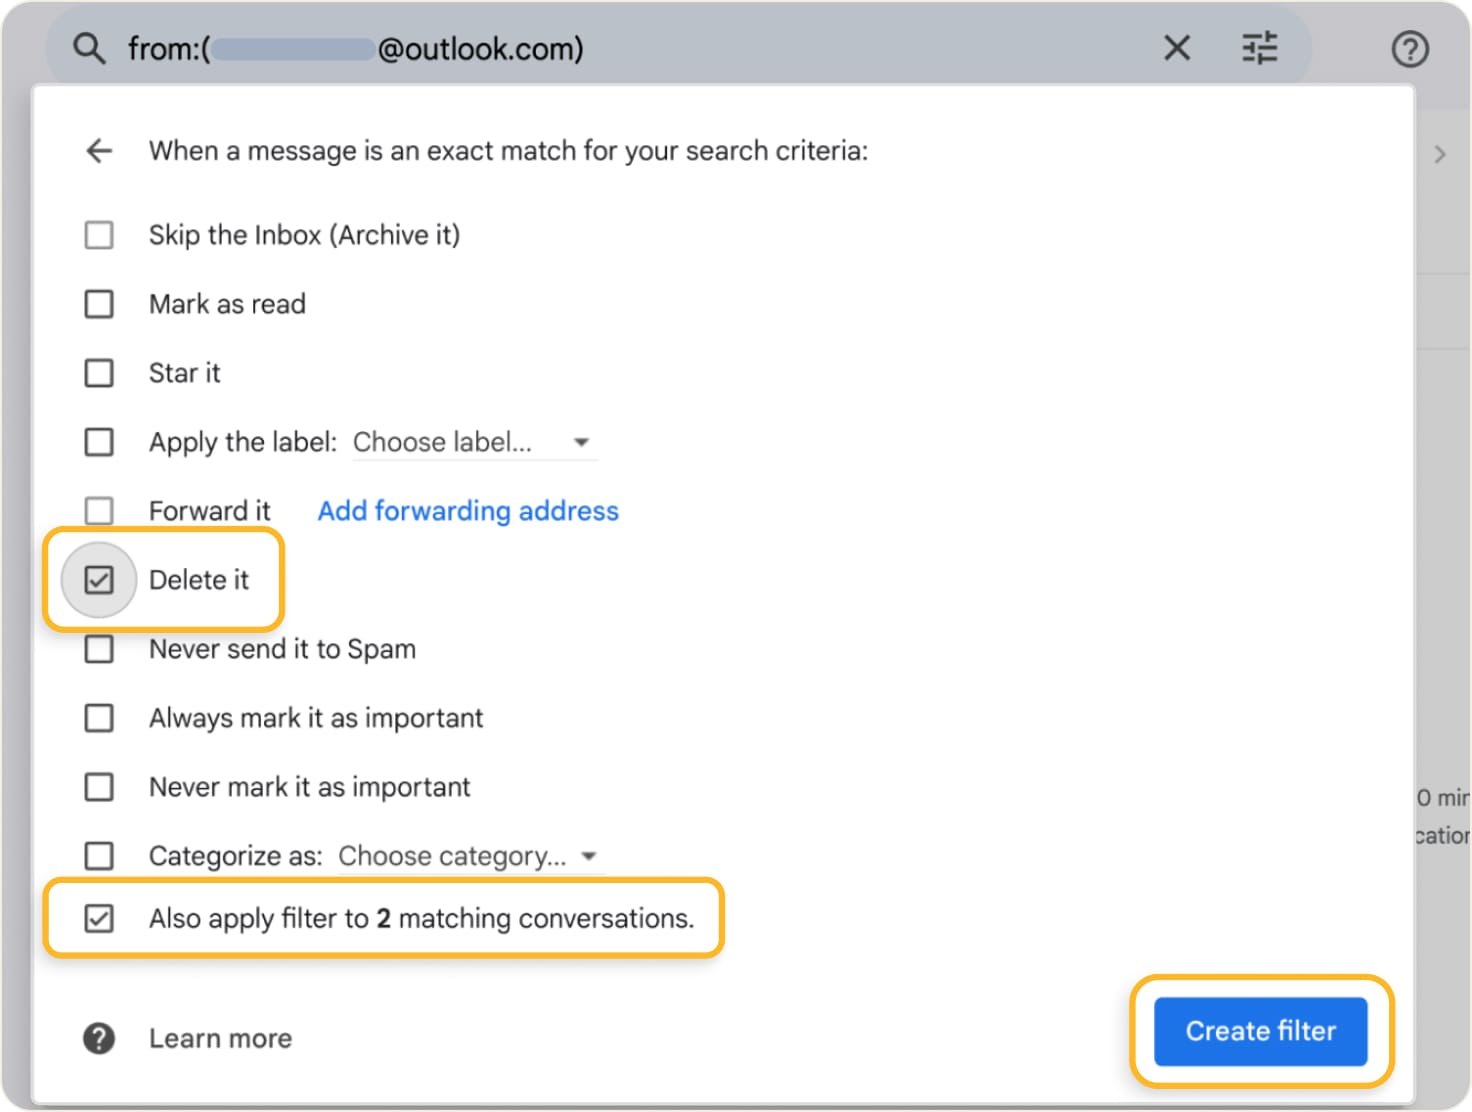Open the Add forwarding address link
1472x1112 pixels.
click(467, 510)
